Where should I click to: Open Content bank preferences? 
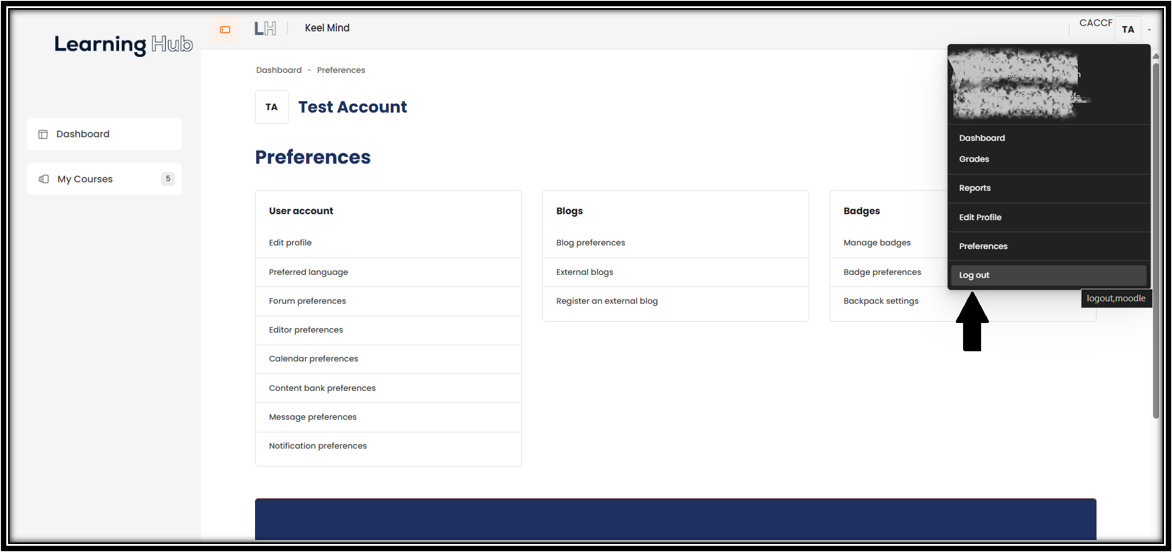(x=322, y=388)
